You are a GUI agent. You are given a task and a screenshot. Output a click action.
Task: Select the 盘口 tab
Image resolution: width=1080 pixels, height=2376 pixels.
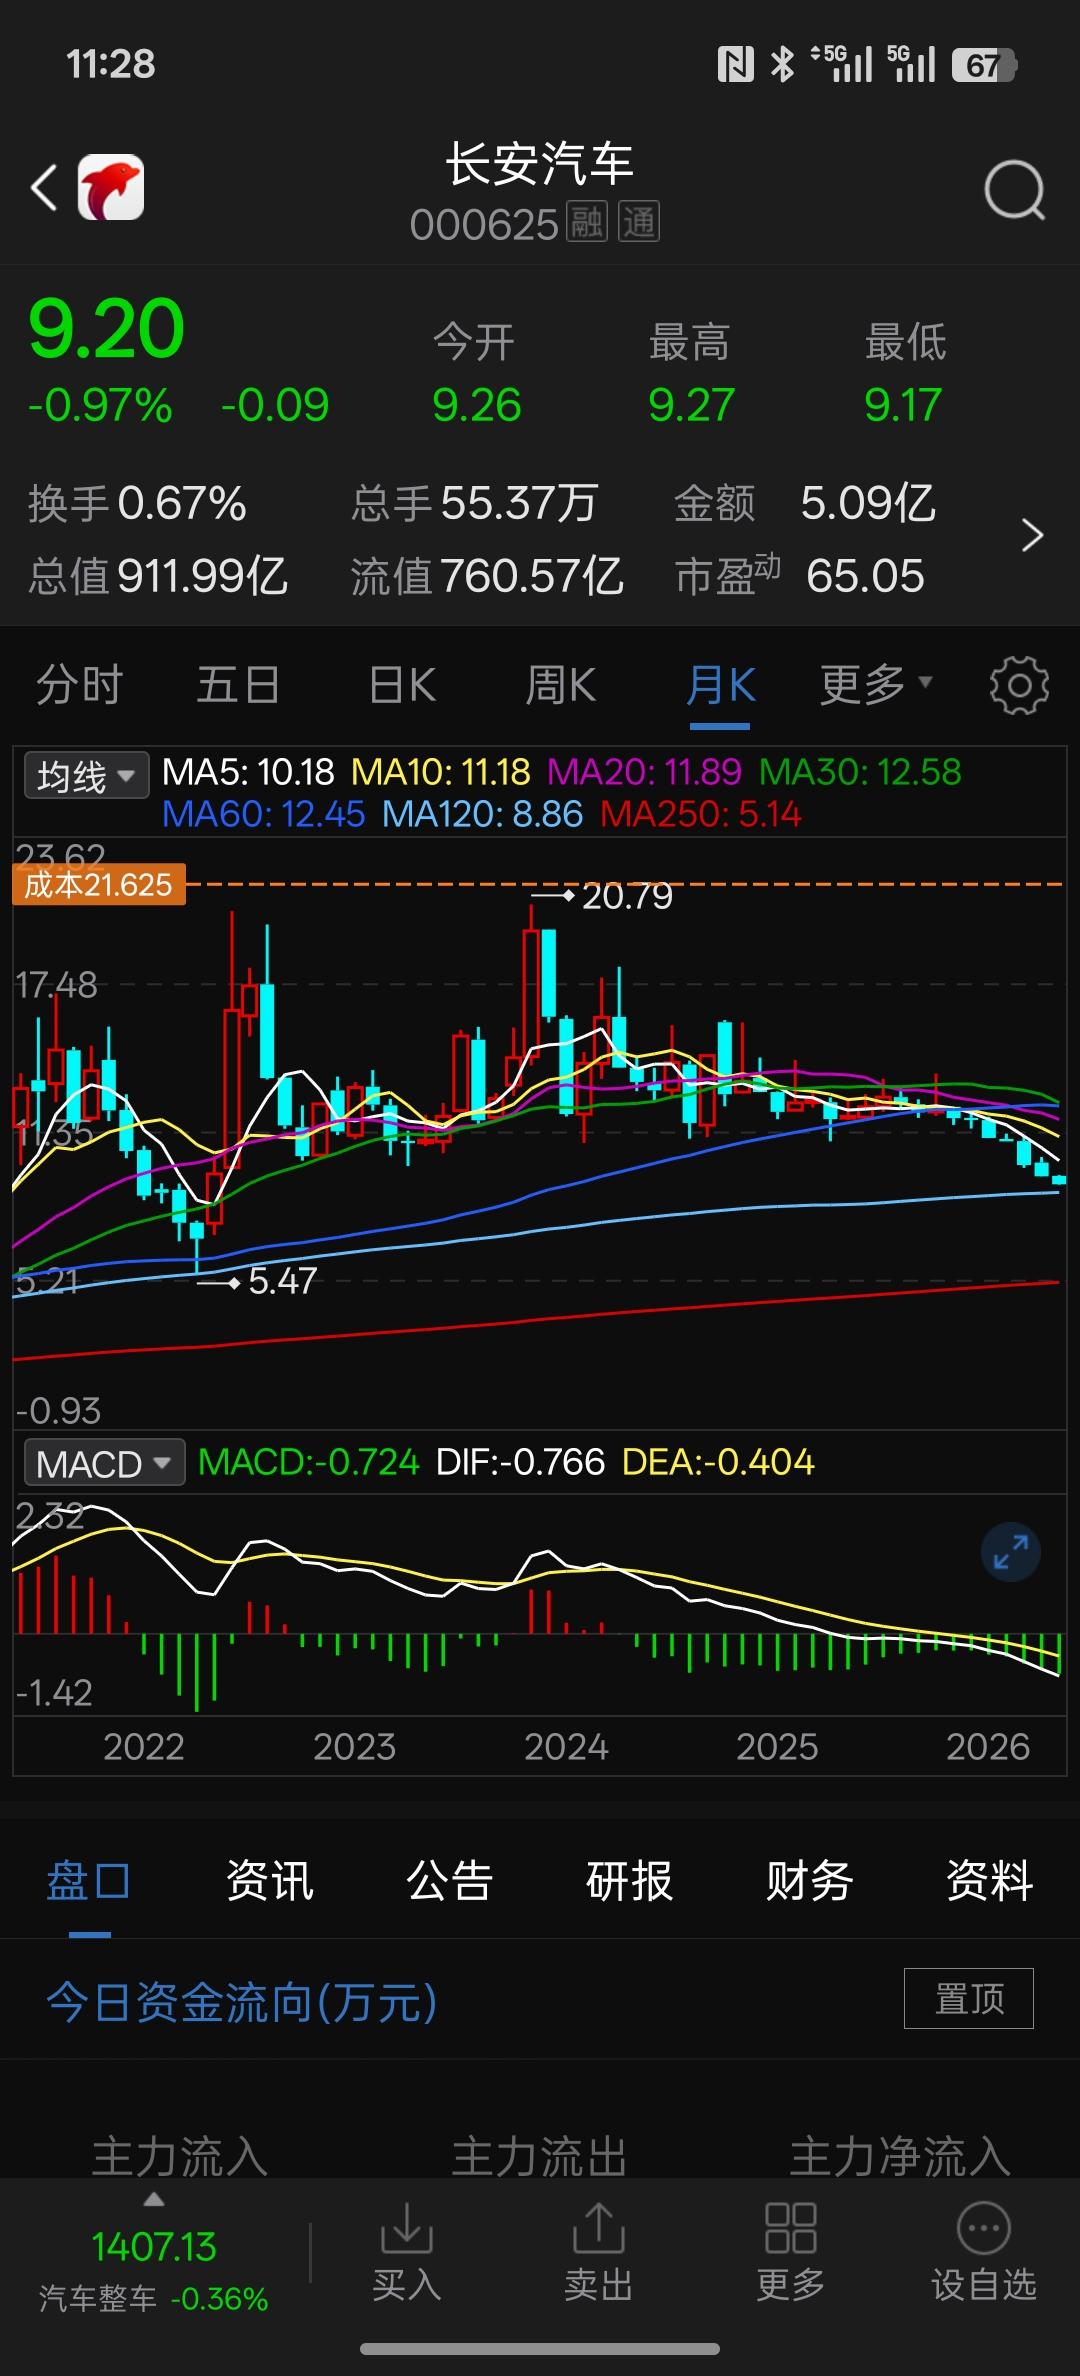tap(89, 1881)
